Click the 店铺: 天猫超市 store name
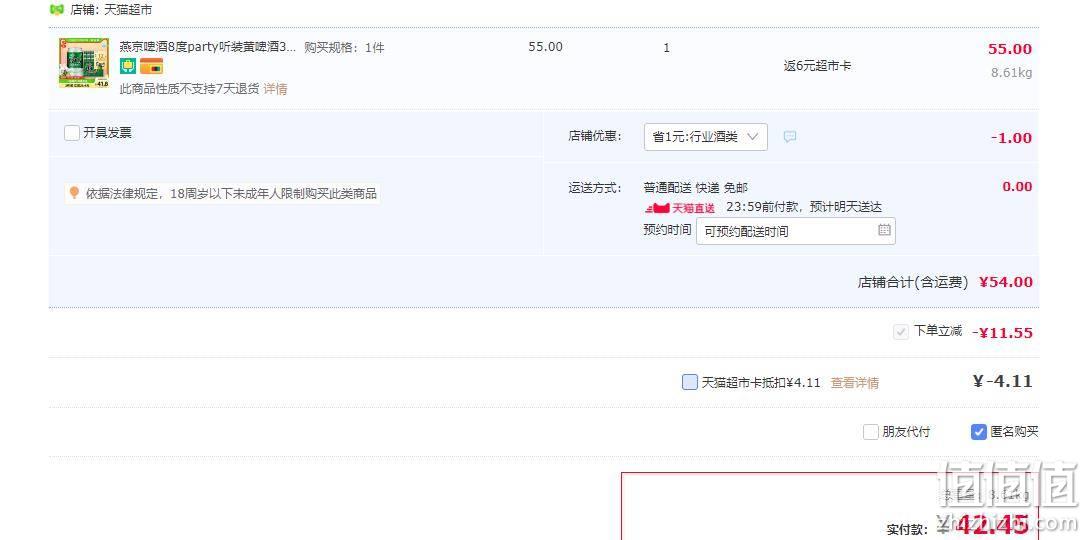The image size is (1087, 540). point(111,10)
